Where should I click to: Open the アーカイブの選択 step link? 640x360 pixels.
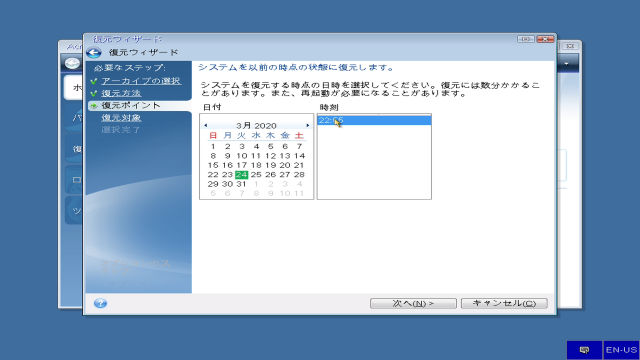tap(141, 81)
